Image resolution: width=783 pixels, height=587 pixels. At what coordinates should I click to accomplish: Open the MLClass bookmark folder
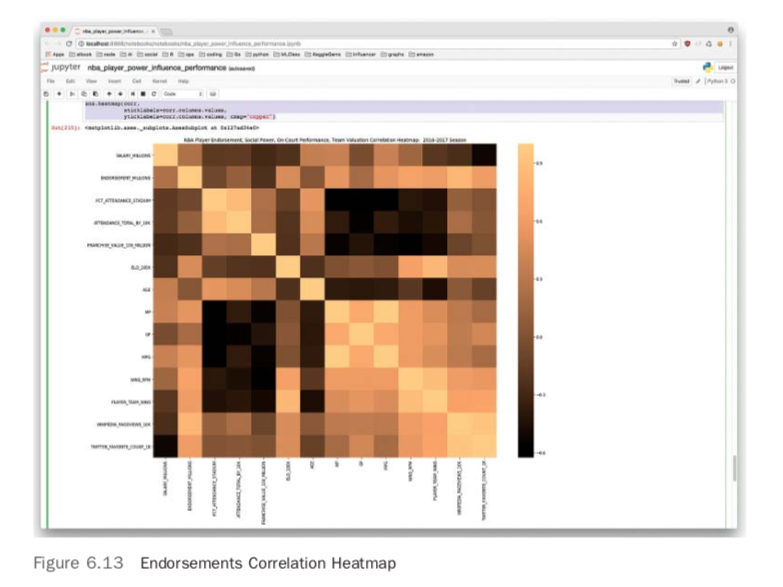tap(287, 54)
